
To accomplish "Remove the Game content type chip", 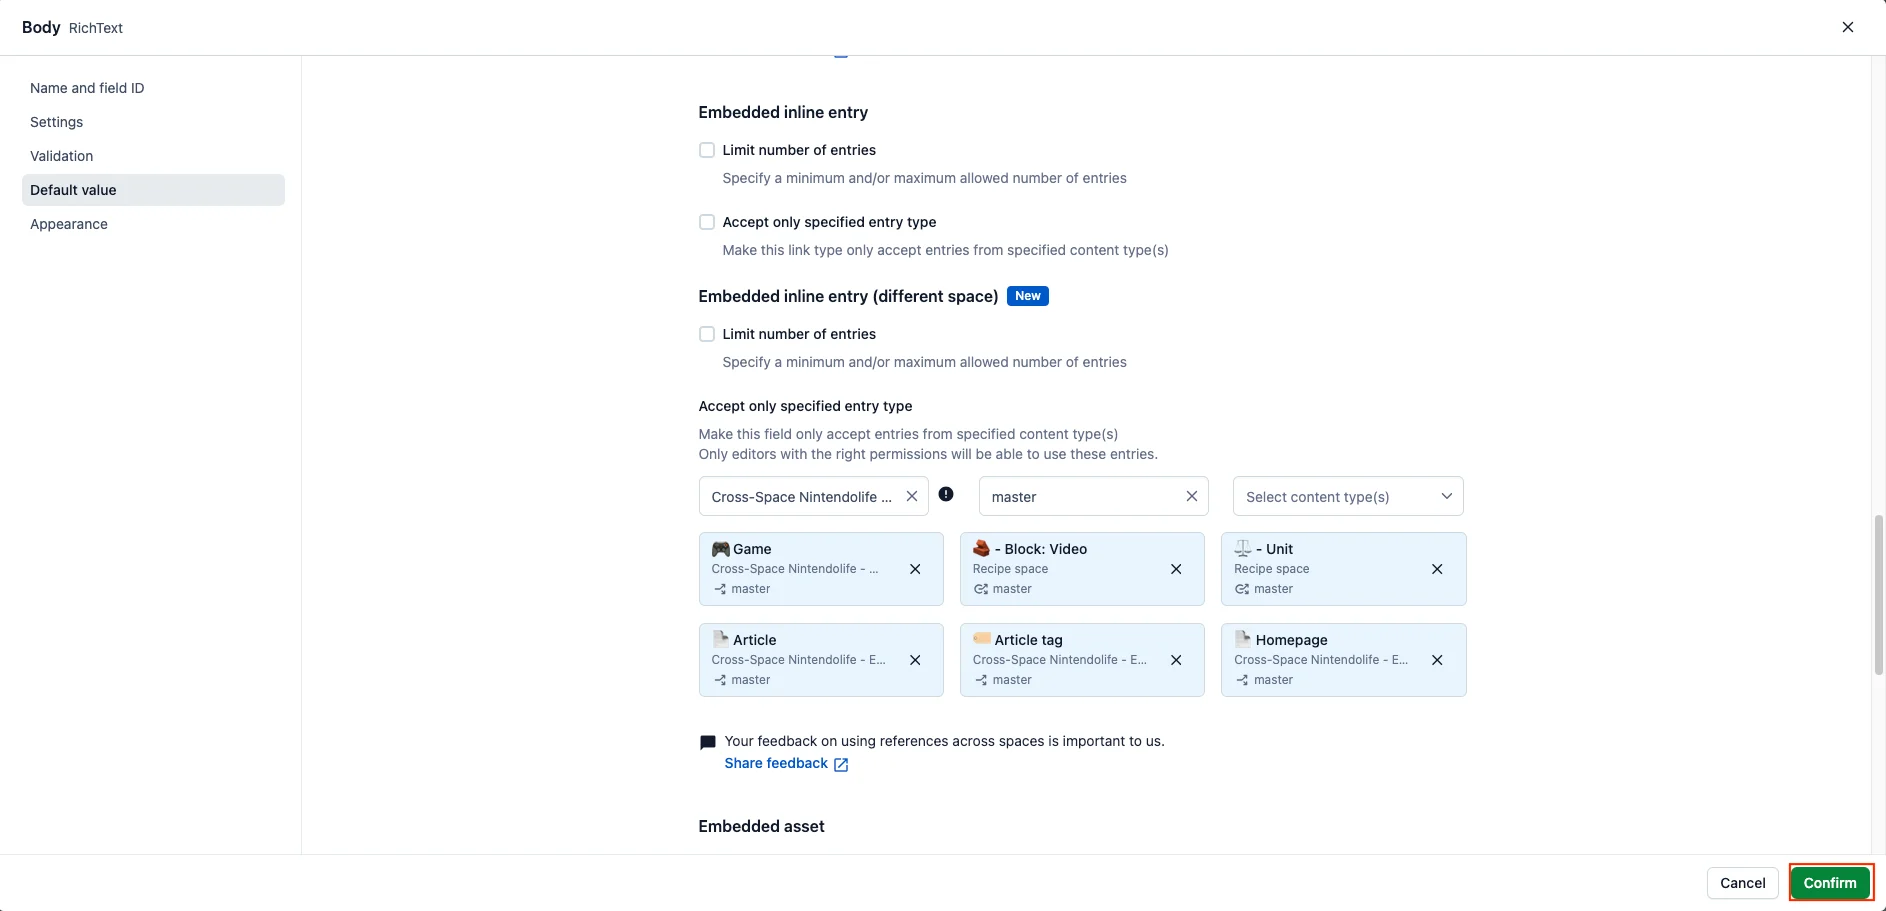I will click(x=915, y=569).
